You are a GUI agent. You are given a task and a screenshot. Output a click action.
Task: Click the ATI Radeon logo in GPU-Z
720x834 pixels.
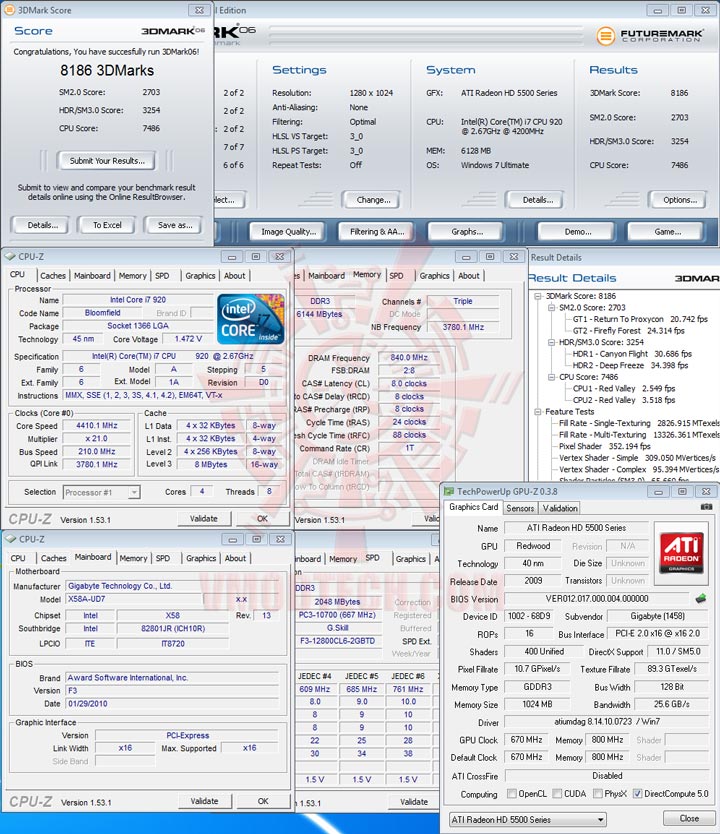pyautogui.click(x=681, y=552)
